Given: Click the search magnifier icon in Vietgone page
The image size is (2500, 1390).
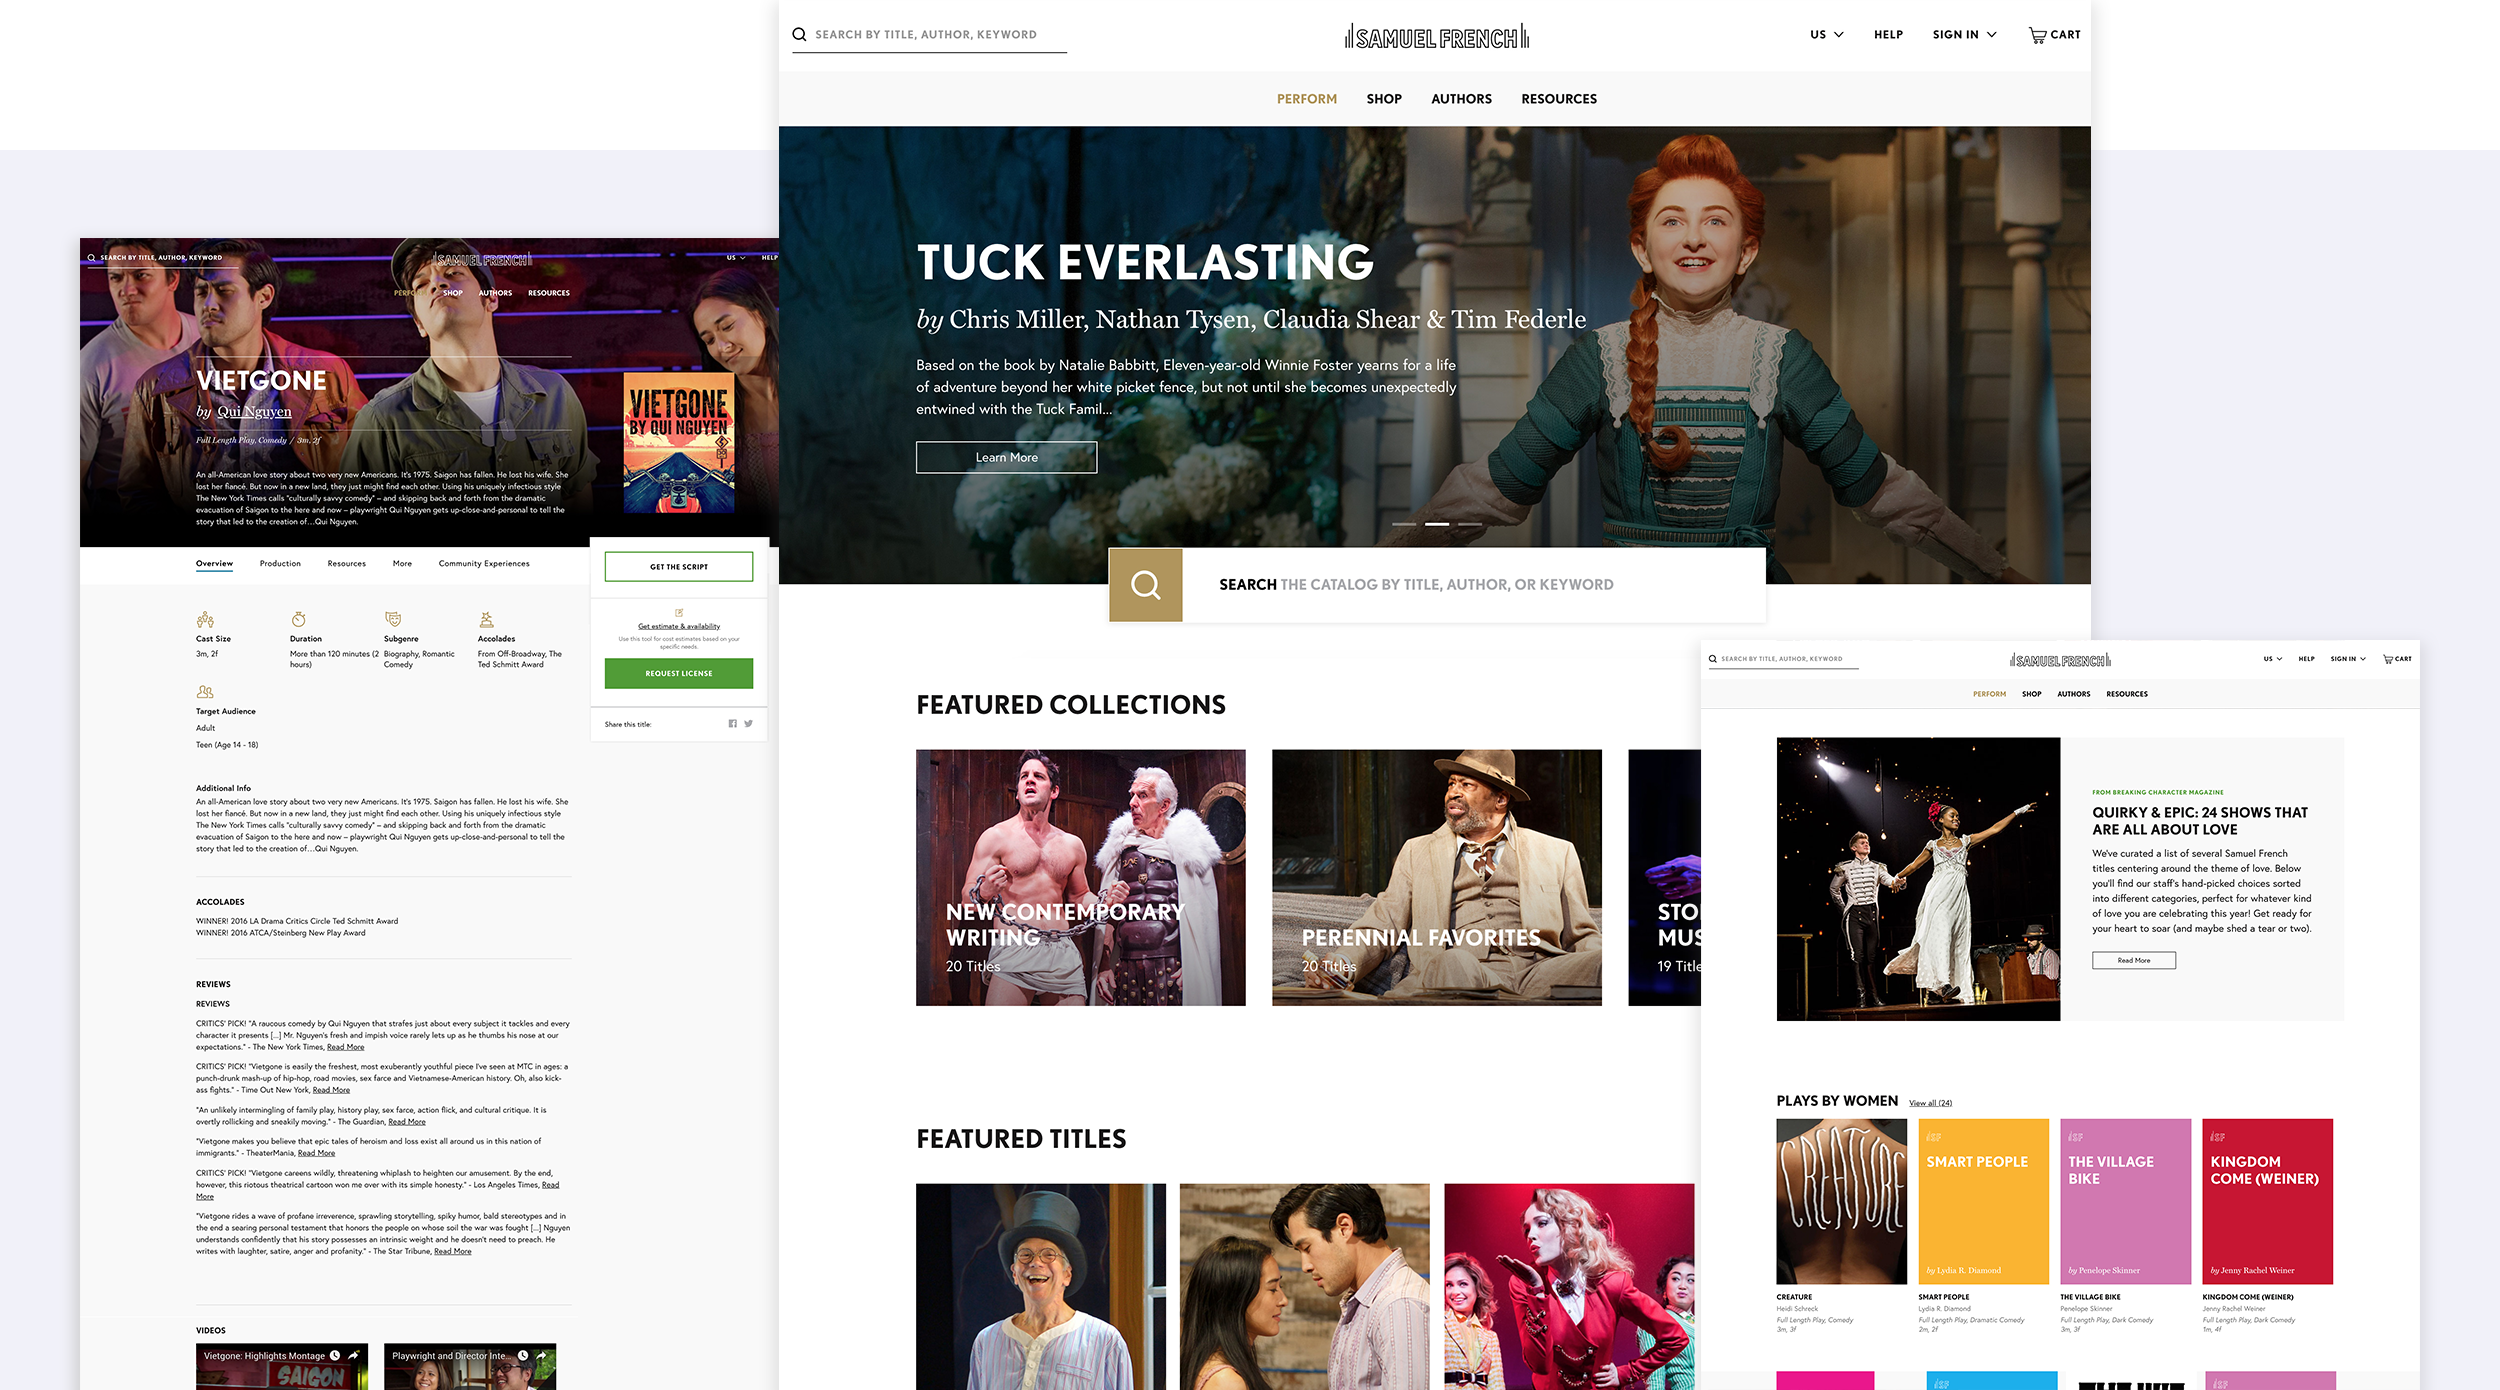Looking at the screenshot, I should 91,258.
